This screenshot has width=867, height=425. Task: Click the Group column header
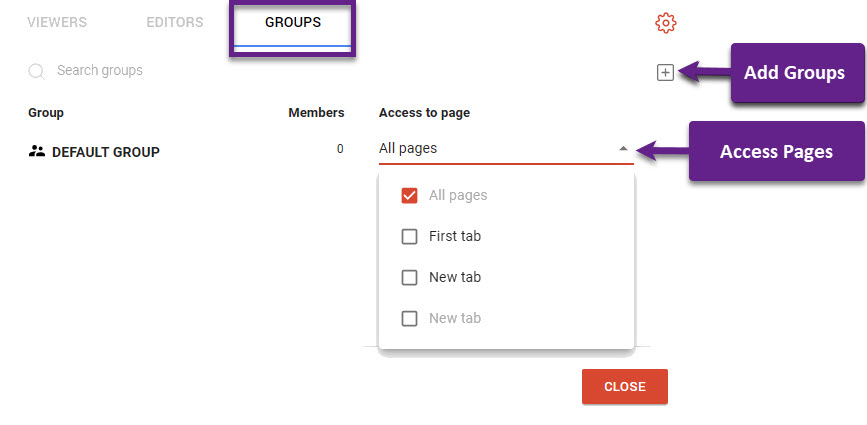46,113
